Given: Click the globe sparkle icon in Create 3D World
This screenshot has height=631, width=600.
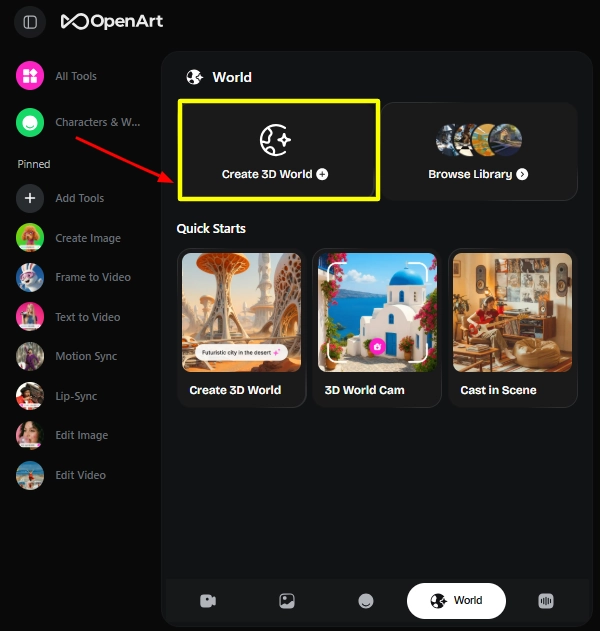Looking at the screenshot, I should point(275,140).
